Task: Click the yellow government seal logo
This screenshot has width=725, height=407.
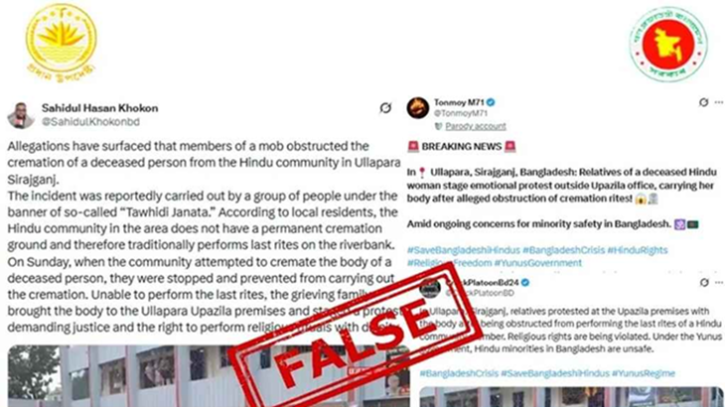Action: [61, 44]
